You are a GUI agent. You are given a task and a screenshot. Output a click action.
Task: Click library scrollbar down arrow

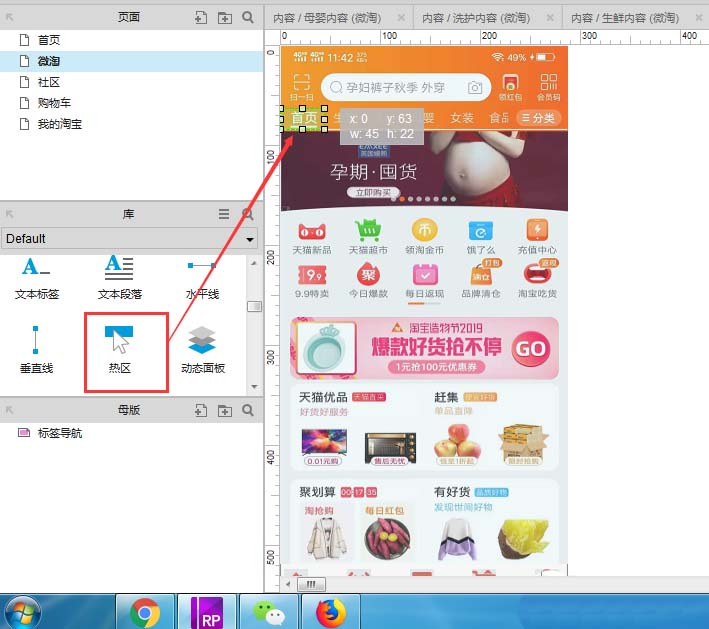pyautogui.click(x=254, y=387)
